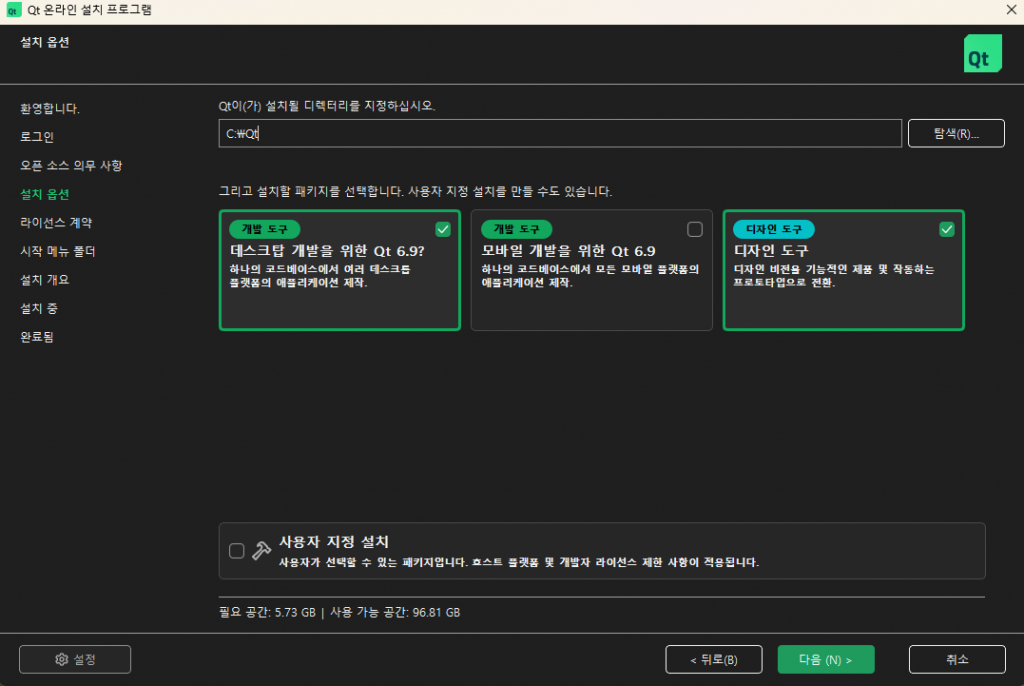Browse for folder with 탐색(R)... button
The width and height of the screenshot is (1024, 686).
955,134
